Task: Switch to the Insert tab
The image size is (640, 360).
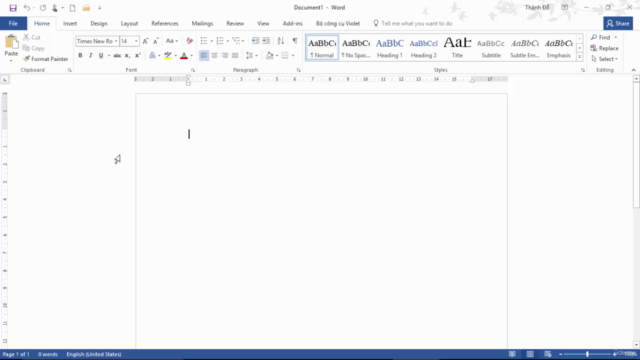Action: point(70,23)
